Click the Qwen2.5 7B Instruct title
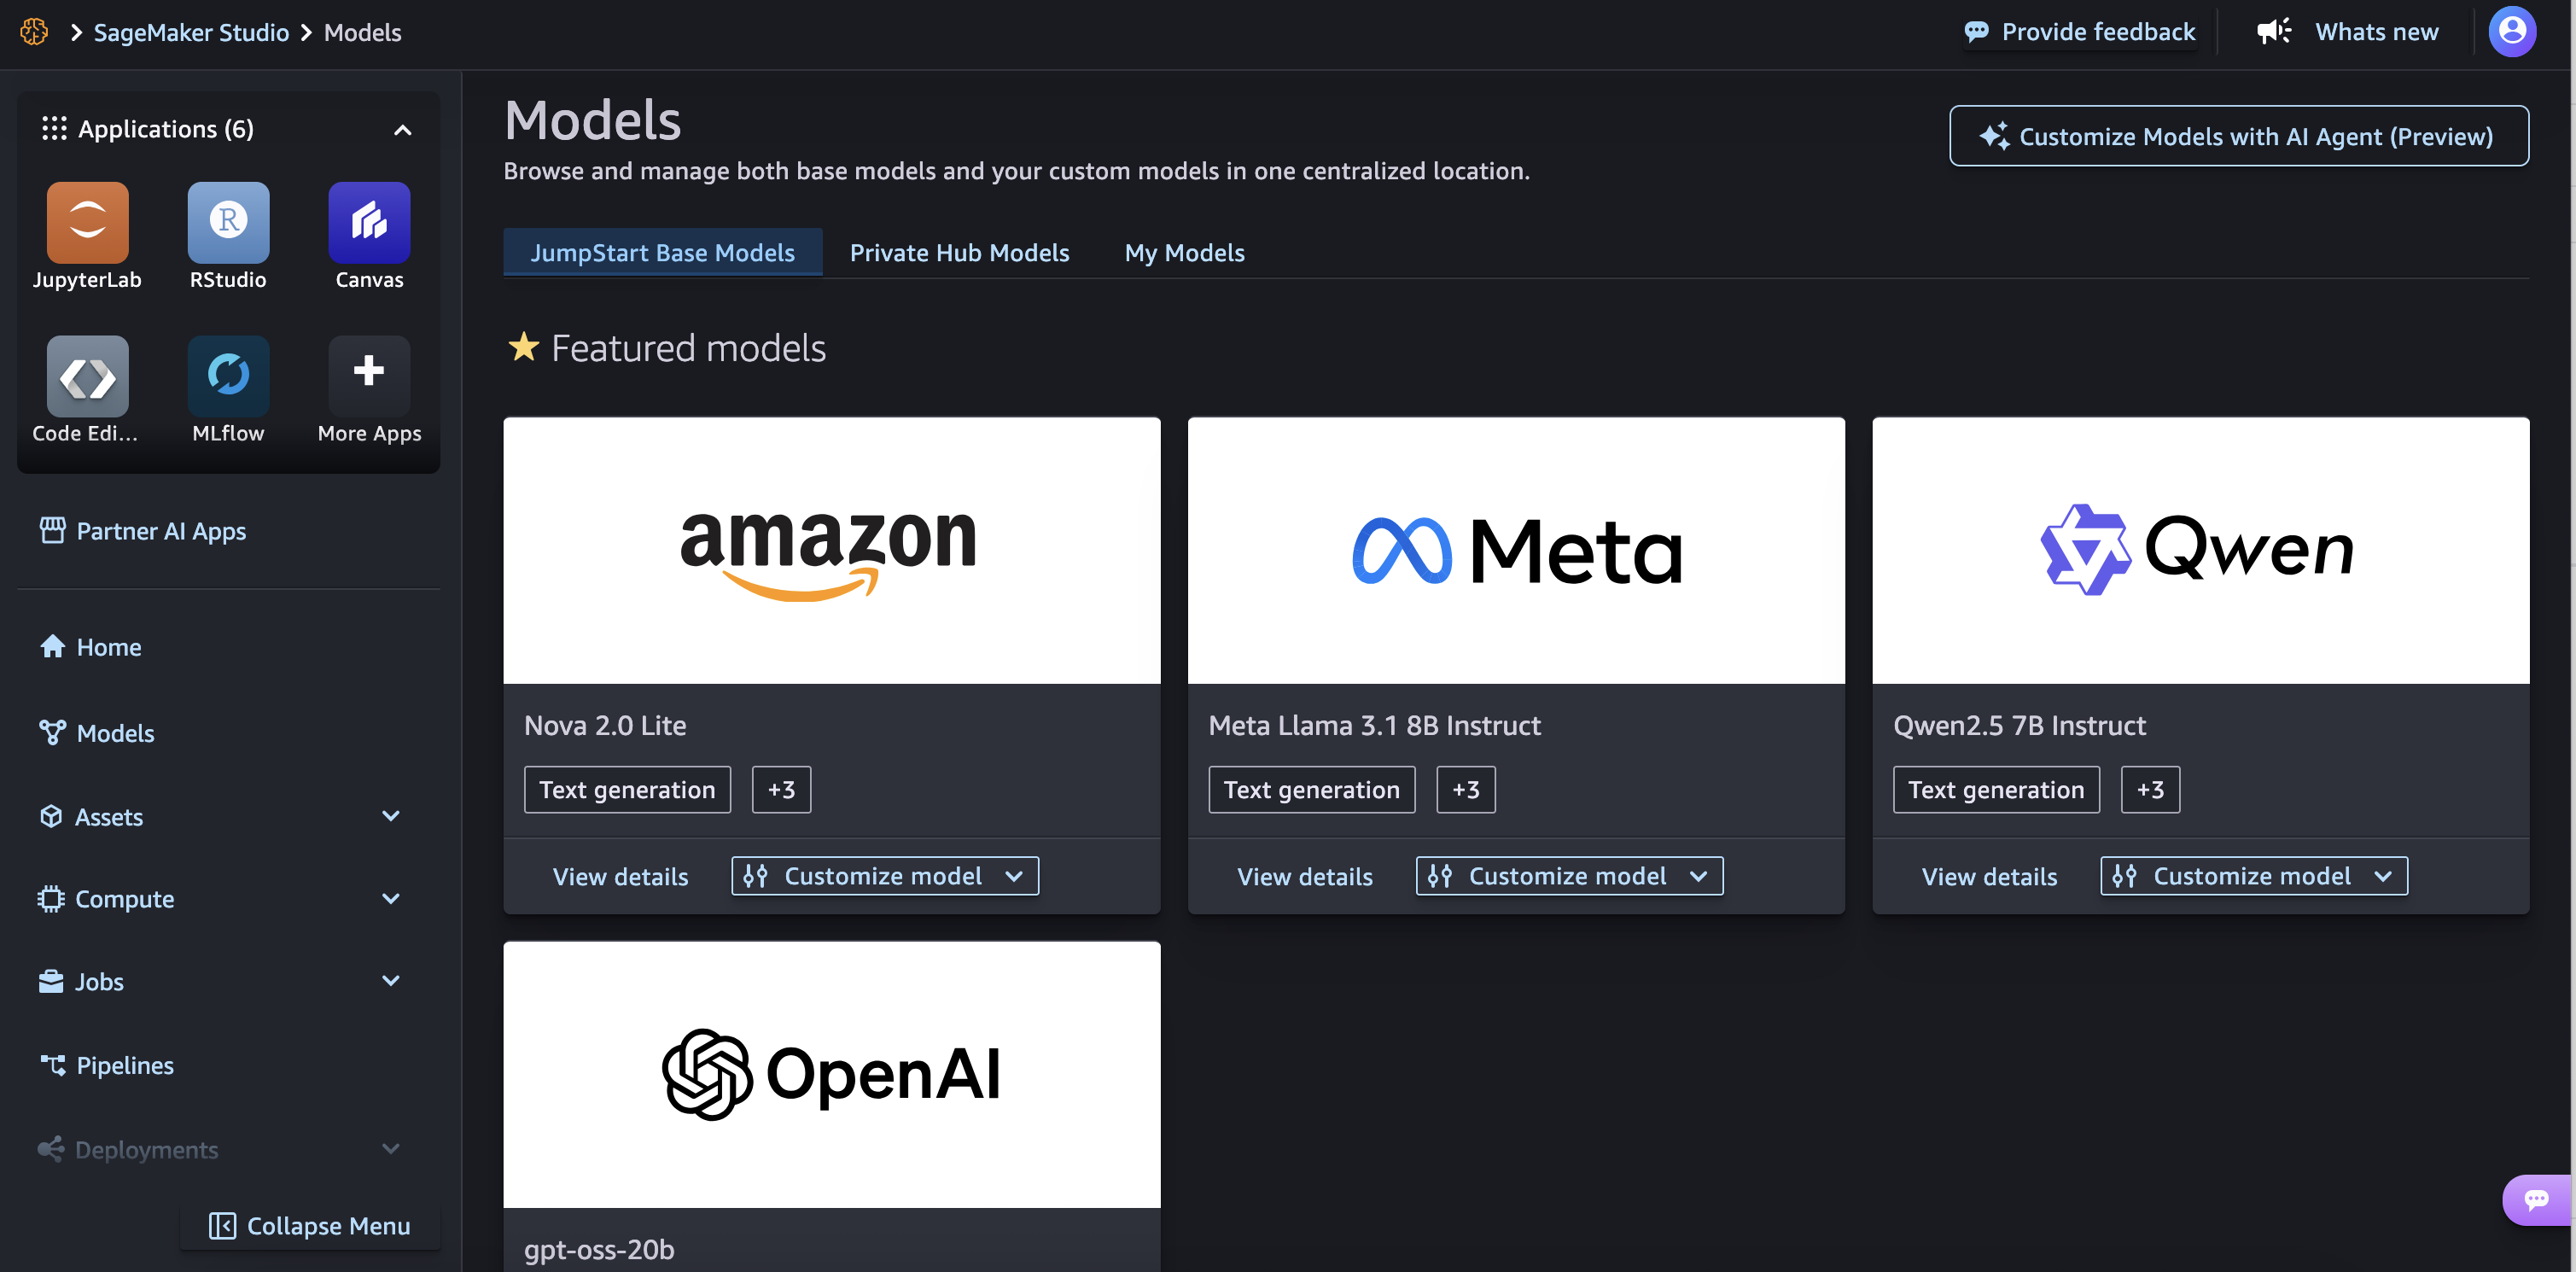 (x=2019, y=725)
